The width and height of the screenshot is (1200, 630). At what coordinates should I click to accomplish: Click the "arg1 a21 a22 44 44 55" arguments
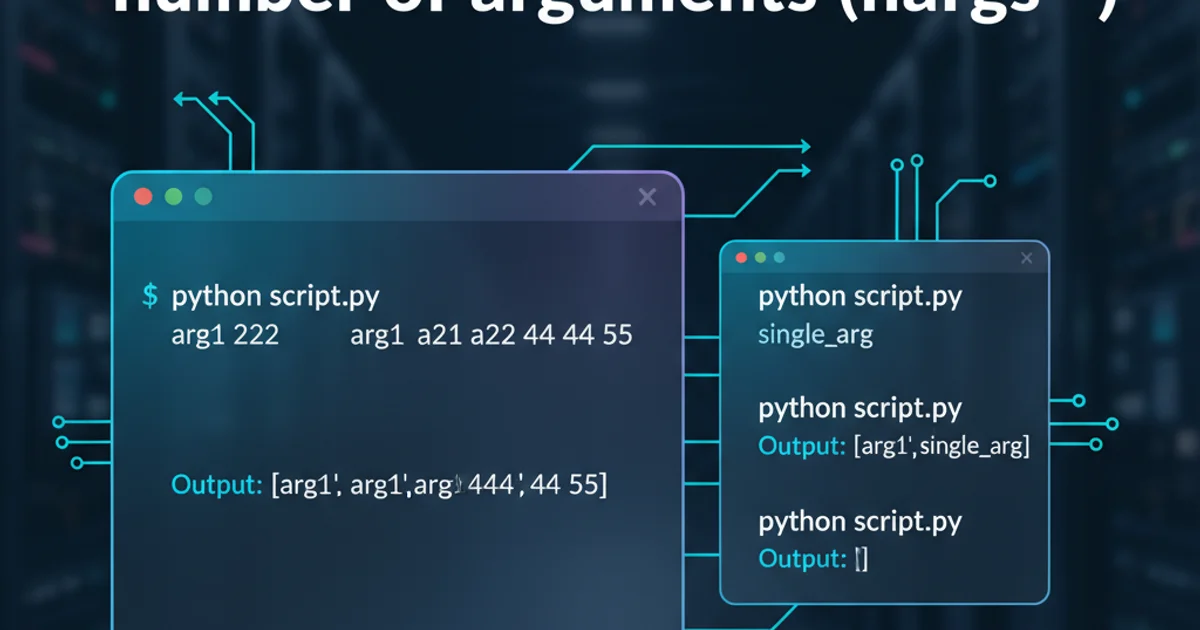491,335
